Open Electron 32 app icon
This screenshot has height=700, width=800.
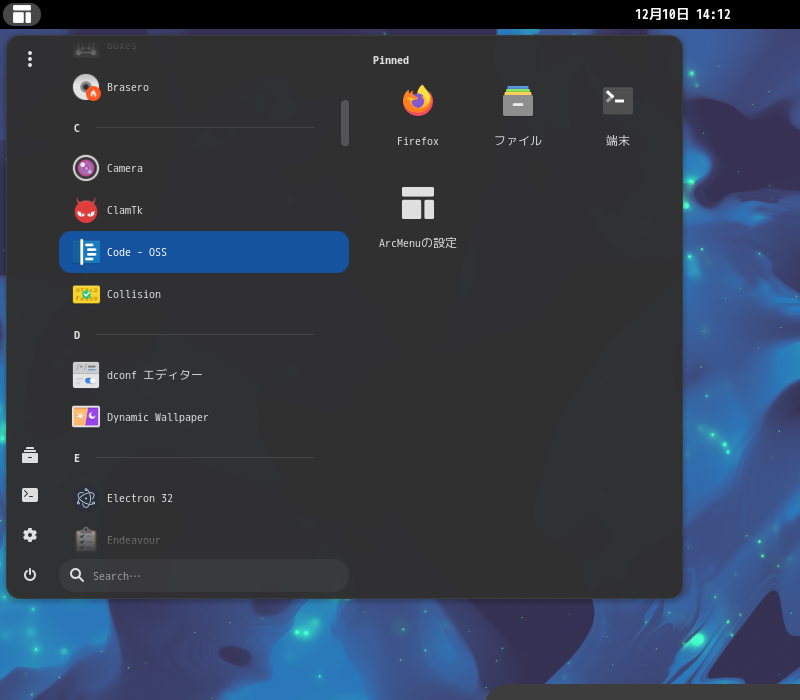(x=86, y=498)
